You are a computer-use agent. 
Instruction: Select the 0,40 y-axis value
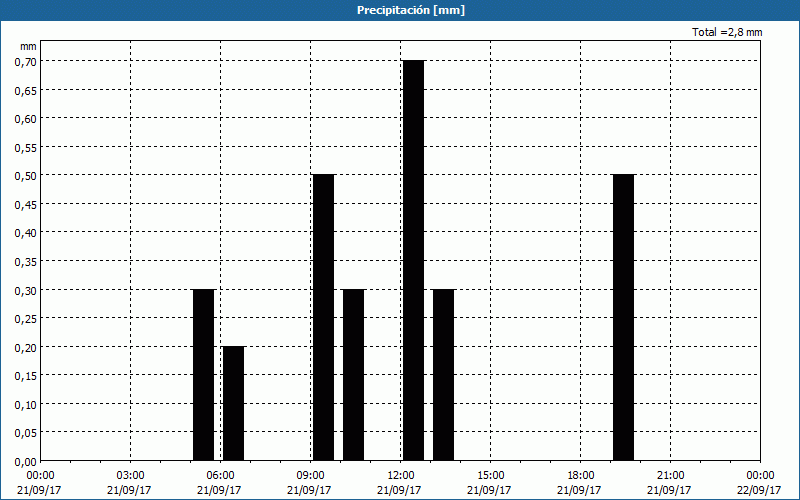[26, 233]
